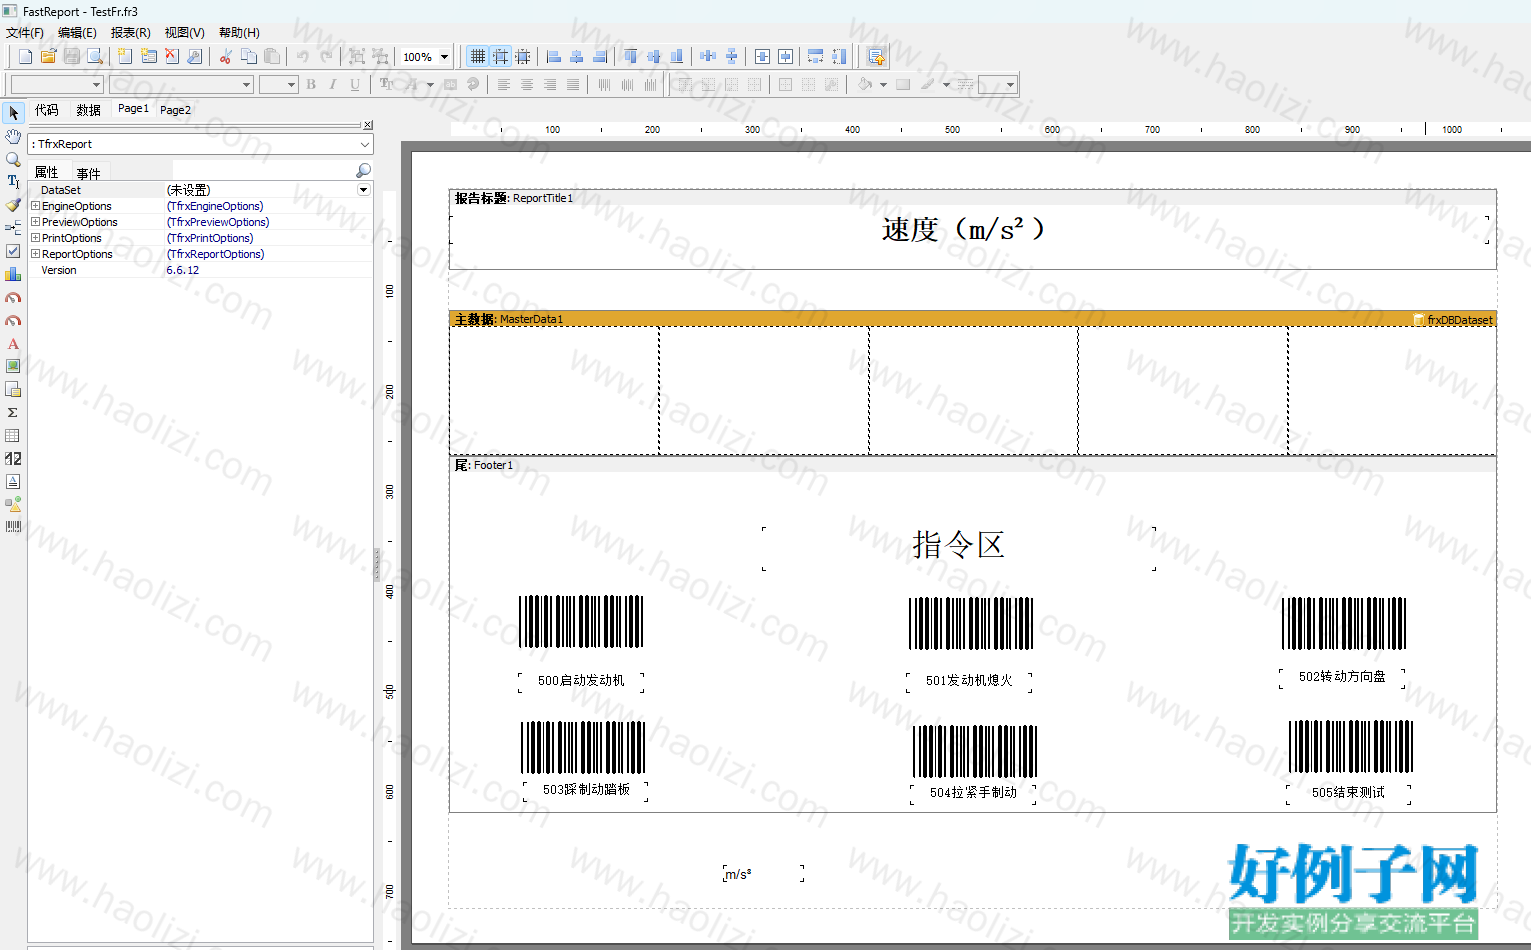Select the Copy Format brush tool
1531x950 pixels.
(13, 205)
